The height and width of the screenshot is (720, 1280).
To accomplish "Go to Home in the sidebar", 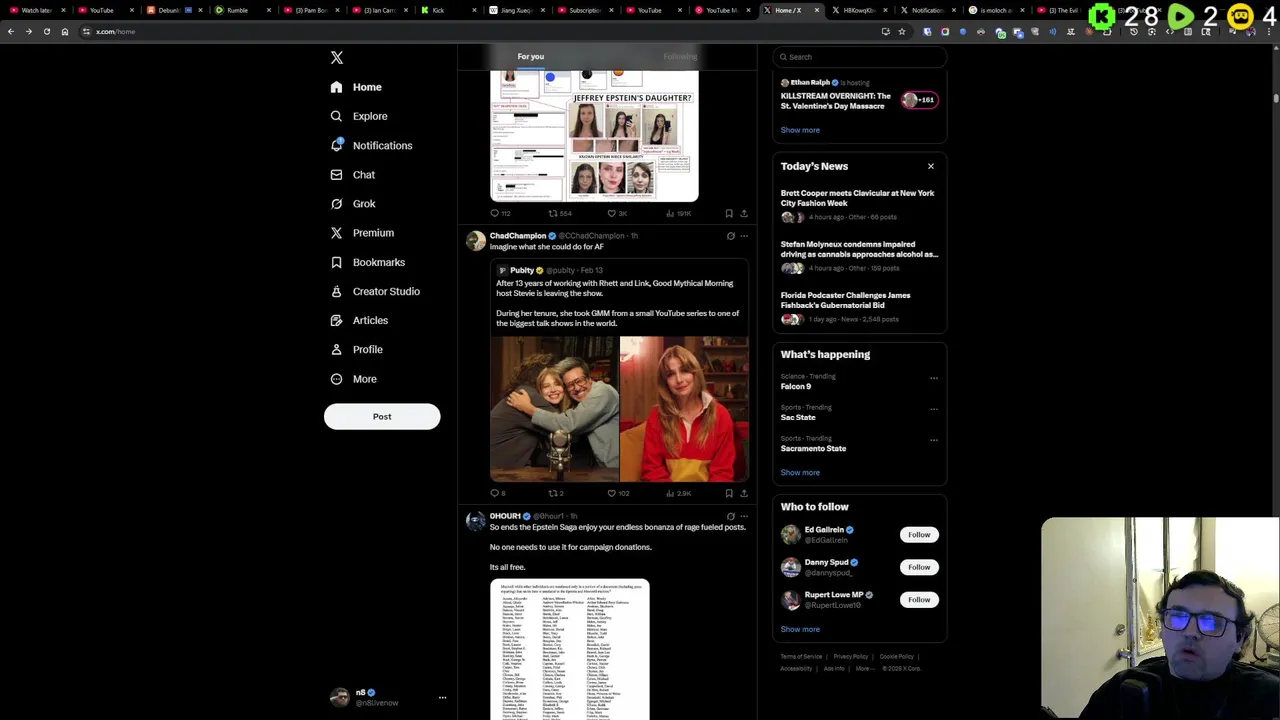I will [356, 87].
